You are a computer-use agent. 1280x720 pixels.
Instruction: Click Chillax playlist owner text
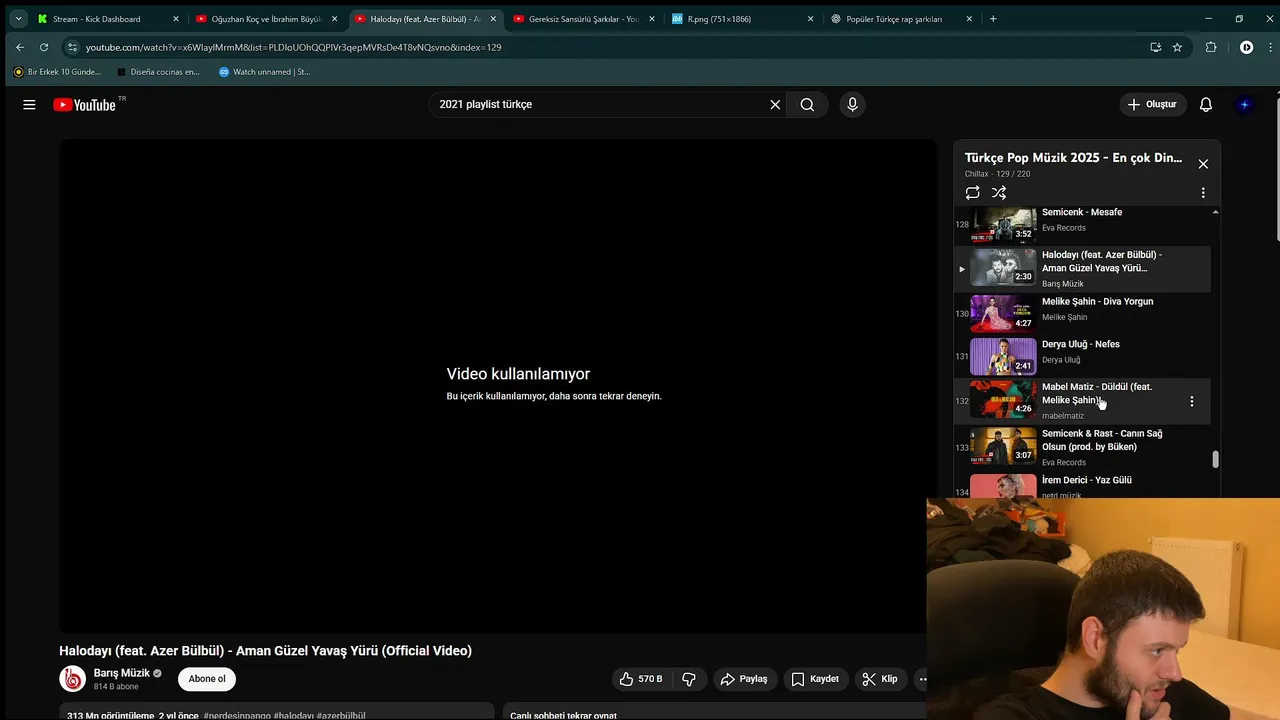tap(976, 174)
